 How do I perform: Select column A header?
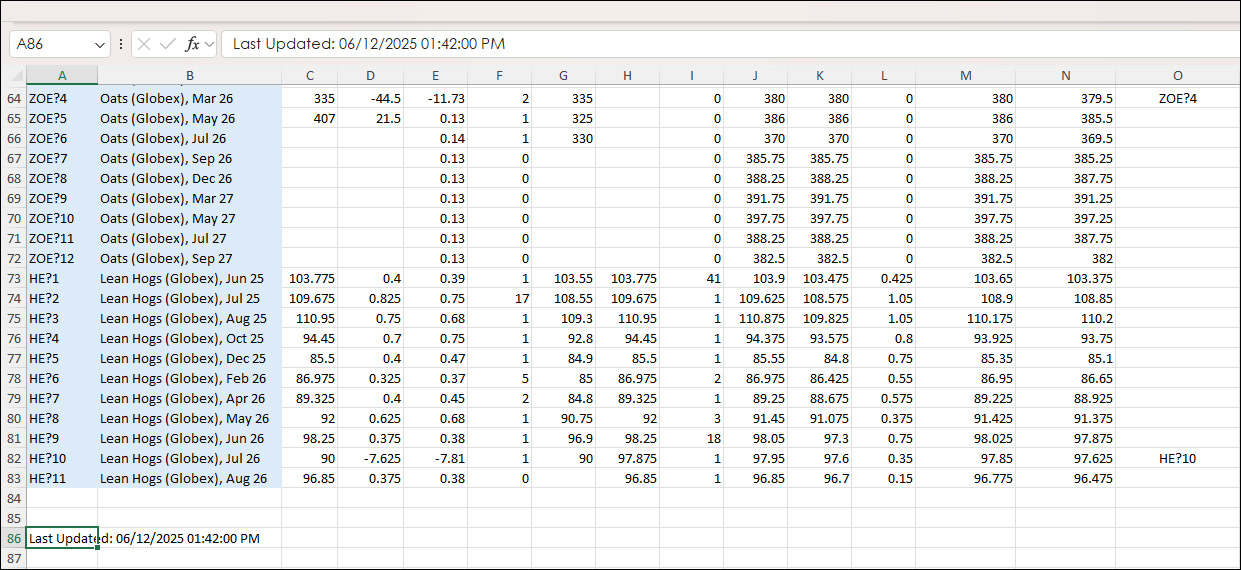[62, 76]
